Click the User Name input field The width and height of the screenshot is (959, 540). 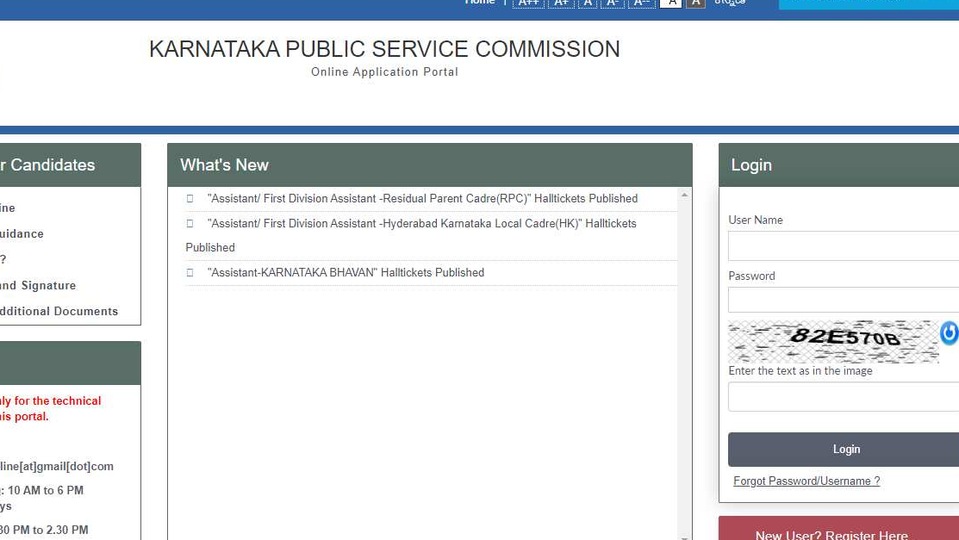pyautogui.click(x=843, y=246)
